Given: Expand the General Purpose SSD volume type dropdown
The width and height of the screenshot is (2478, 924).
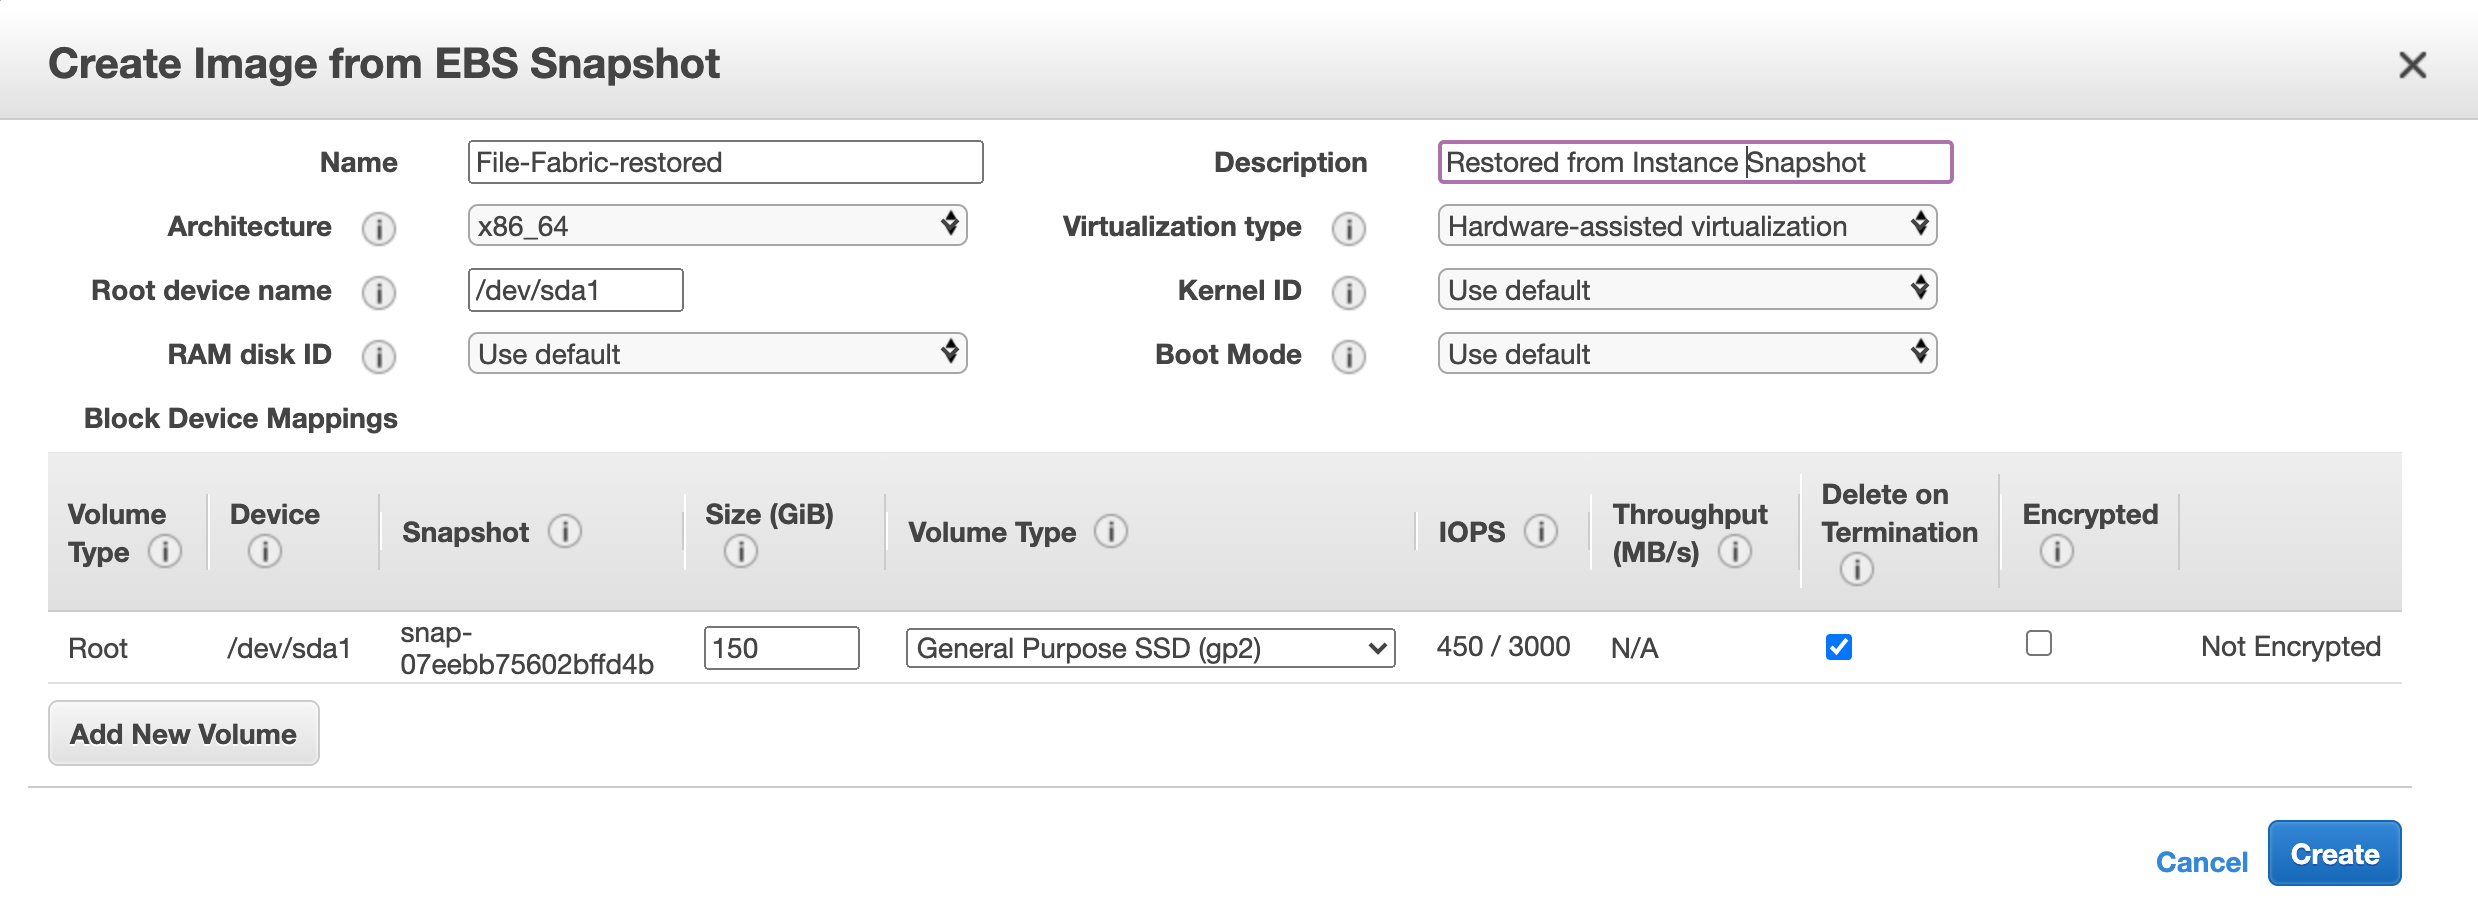Looking at the screenshot, I should 1150,648.
